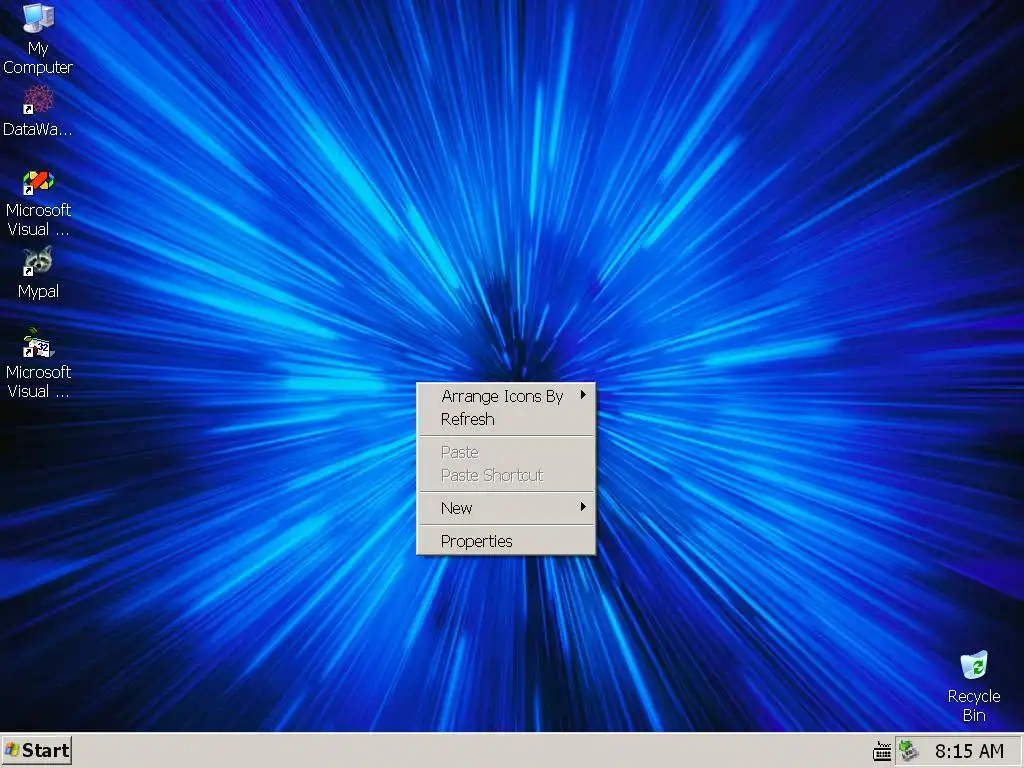Click the keyboard icon in the taskbar
This screenshot has height=768, width=1024.
[882, 752]
